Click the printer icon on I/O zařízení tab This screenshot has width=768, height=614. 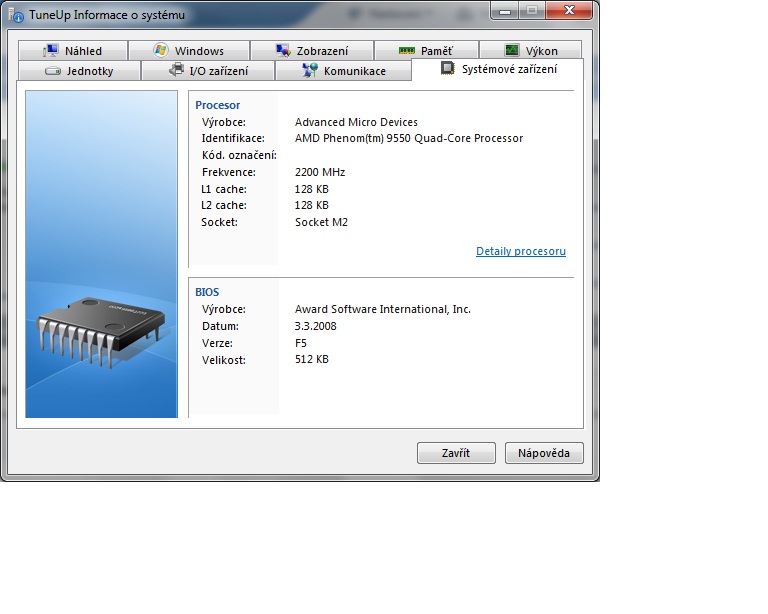(177, 70)
